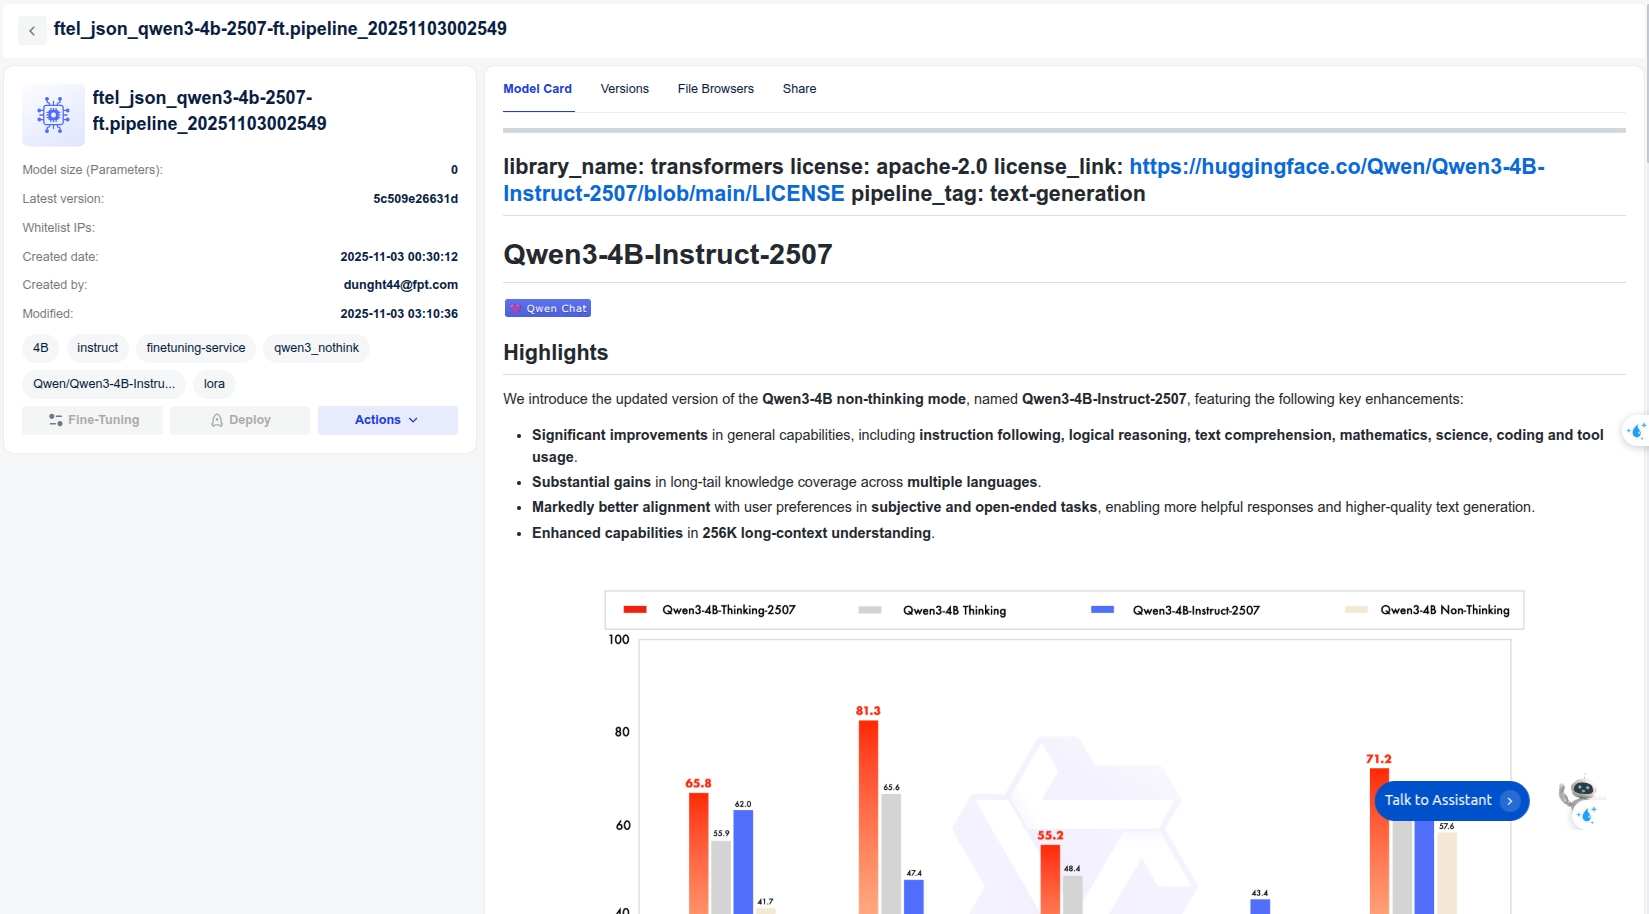Image resolution: width=1649 pixels, height=914 pixels.
Task: Click the qwen3_nothink tag
Action: click(x=316, y=348)
